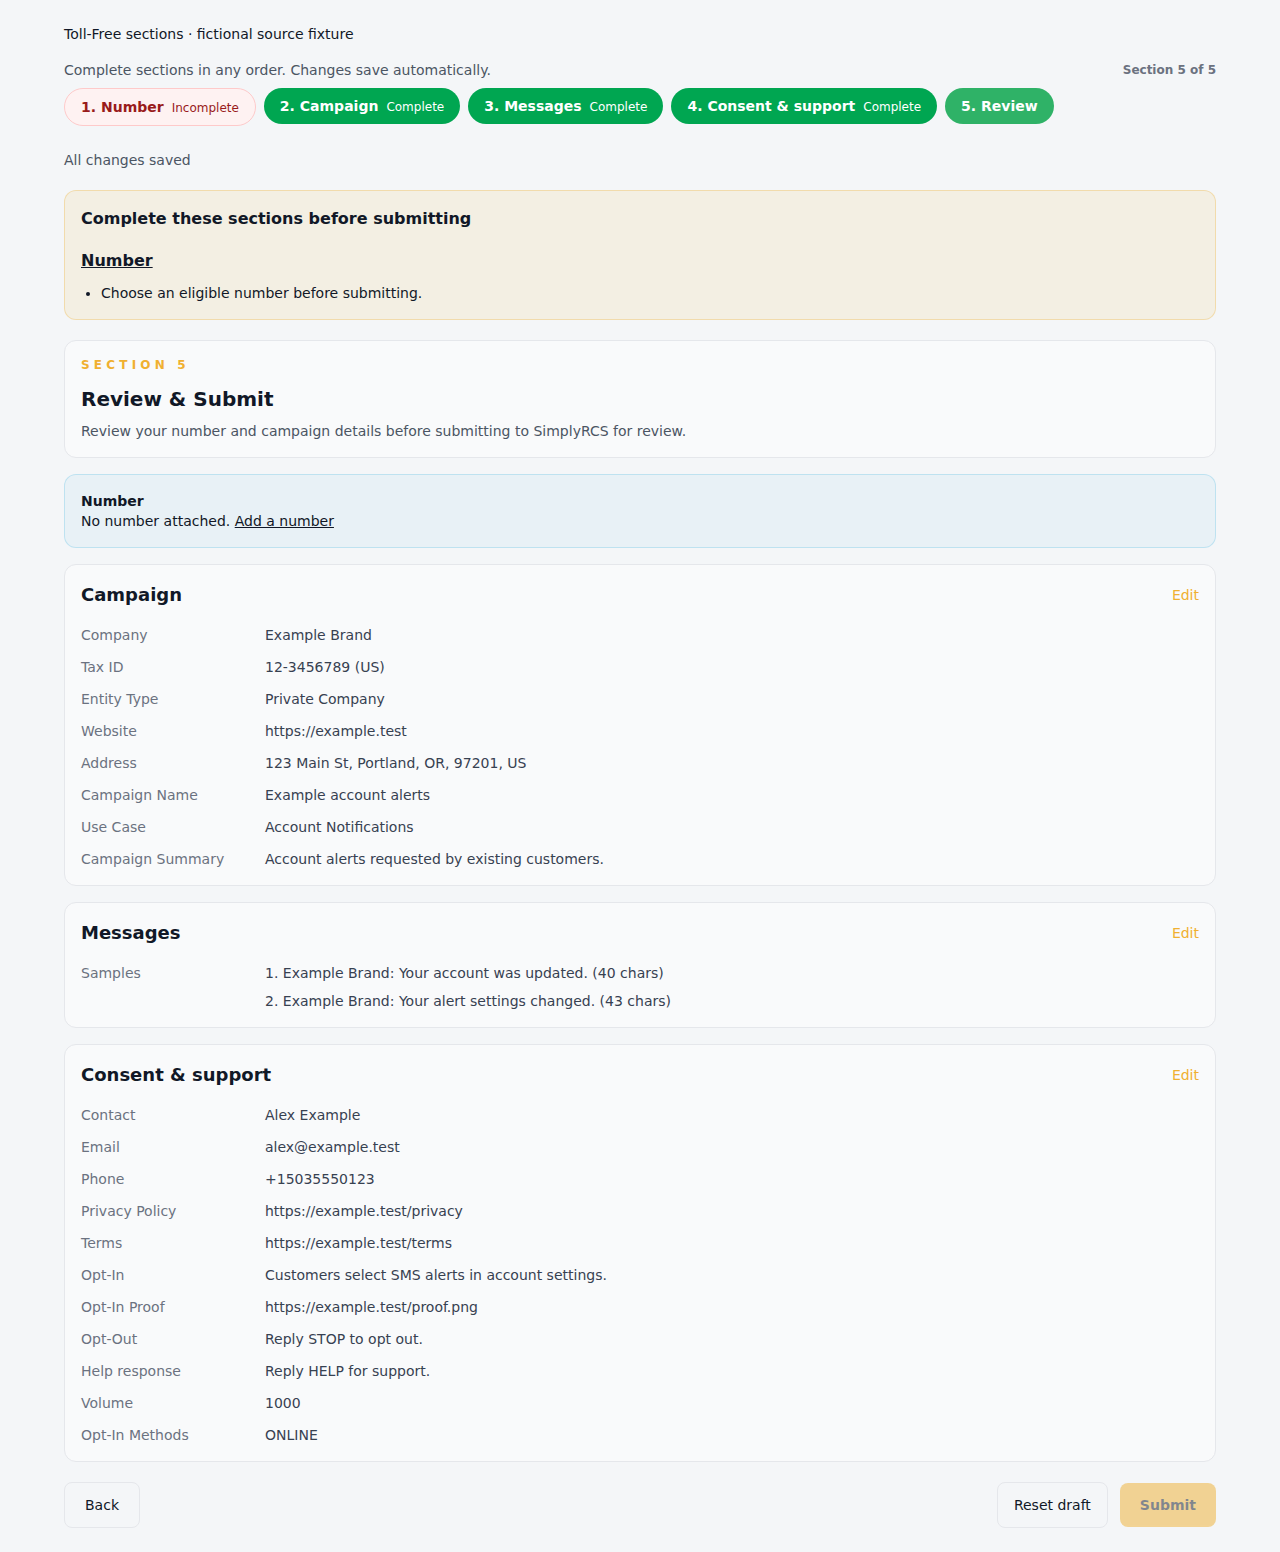Select the opt-in description about SMS alerts
This screenshot has width=1280, height=1552.
pyautogui.click(x=436, y=1275)
